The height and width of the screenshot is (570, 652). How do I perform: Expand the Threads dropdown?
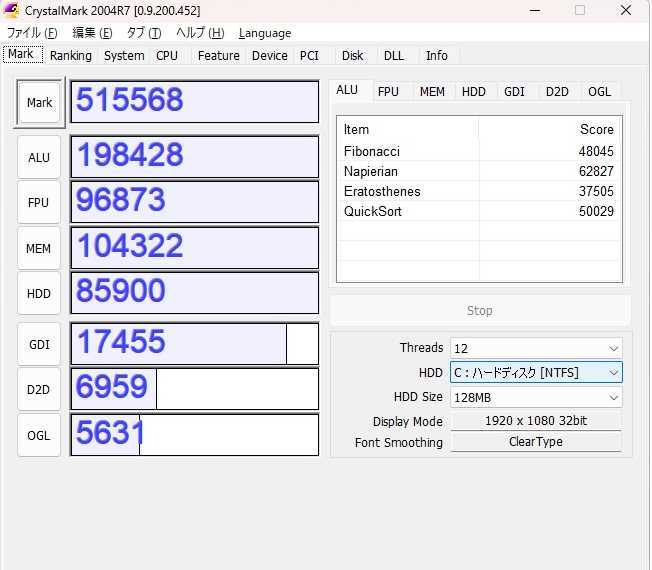coord(535,348)
